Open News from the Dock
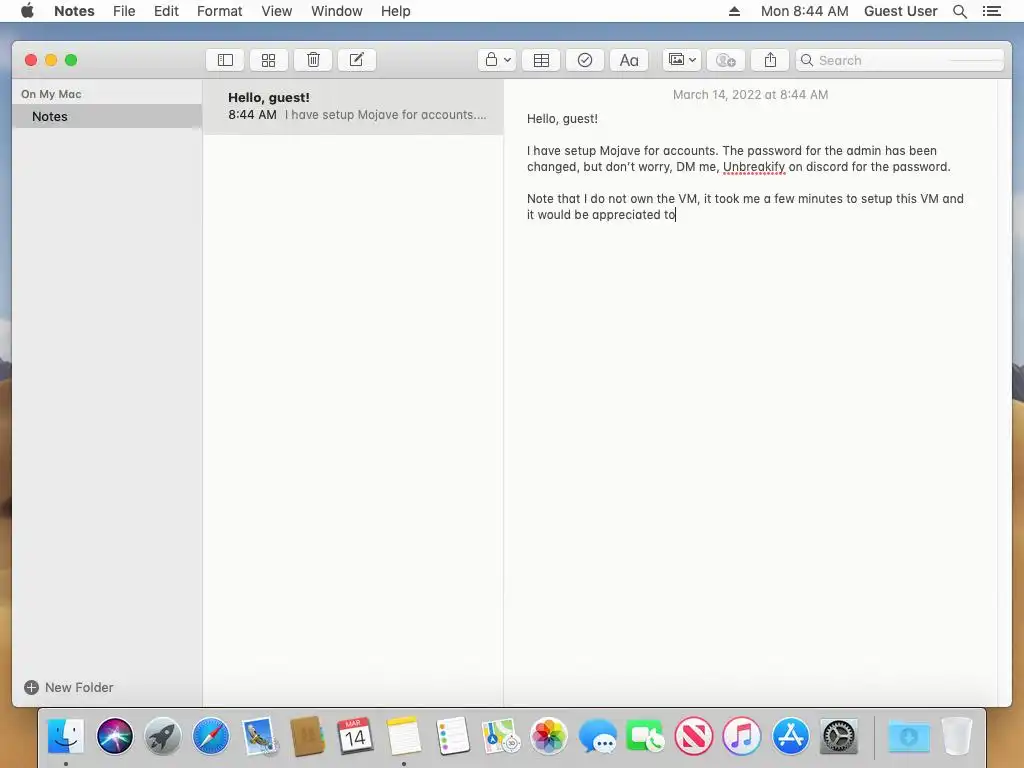Screen dimensions: 1024x768 694,736
